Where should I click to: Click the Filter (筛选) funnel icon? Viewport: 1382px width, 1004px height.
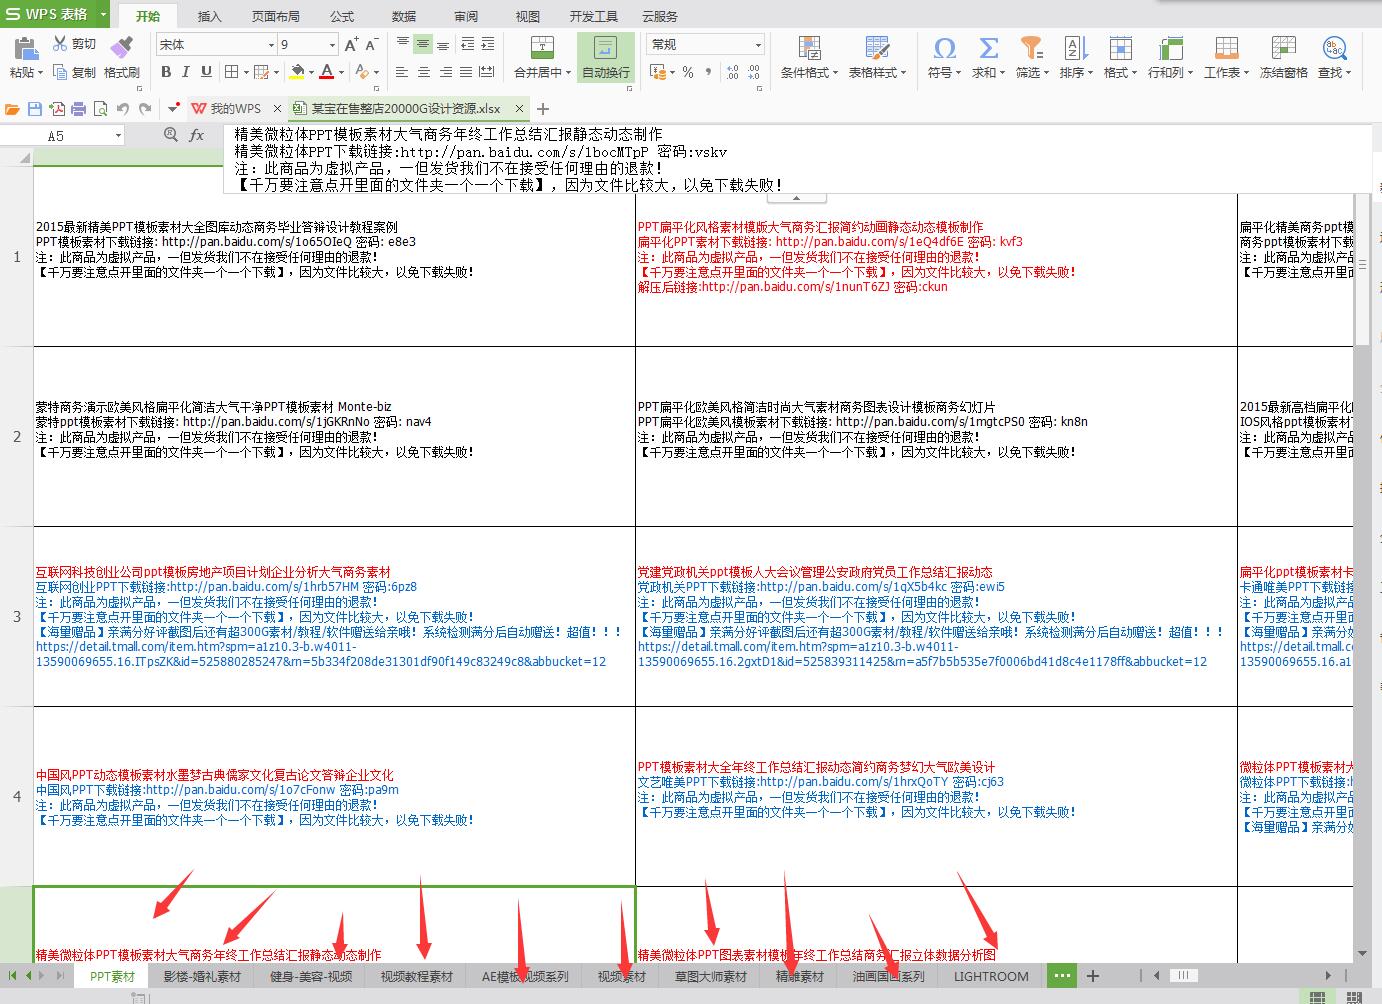click(1030, 48)
